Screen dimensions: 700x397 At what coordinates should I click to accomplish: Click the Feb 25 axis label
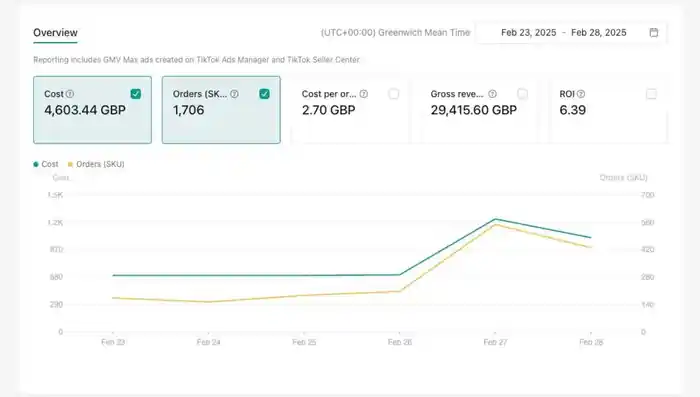pos(304,342)
